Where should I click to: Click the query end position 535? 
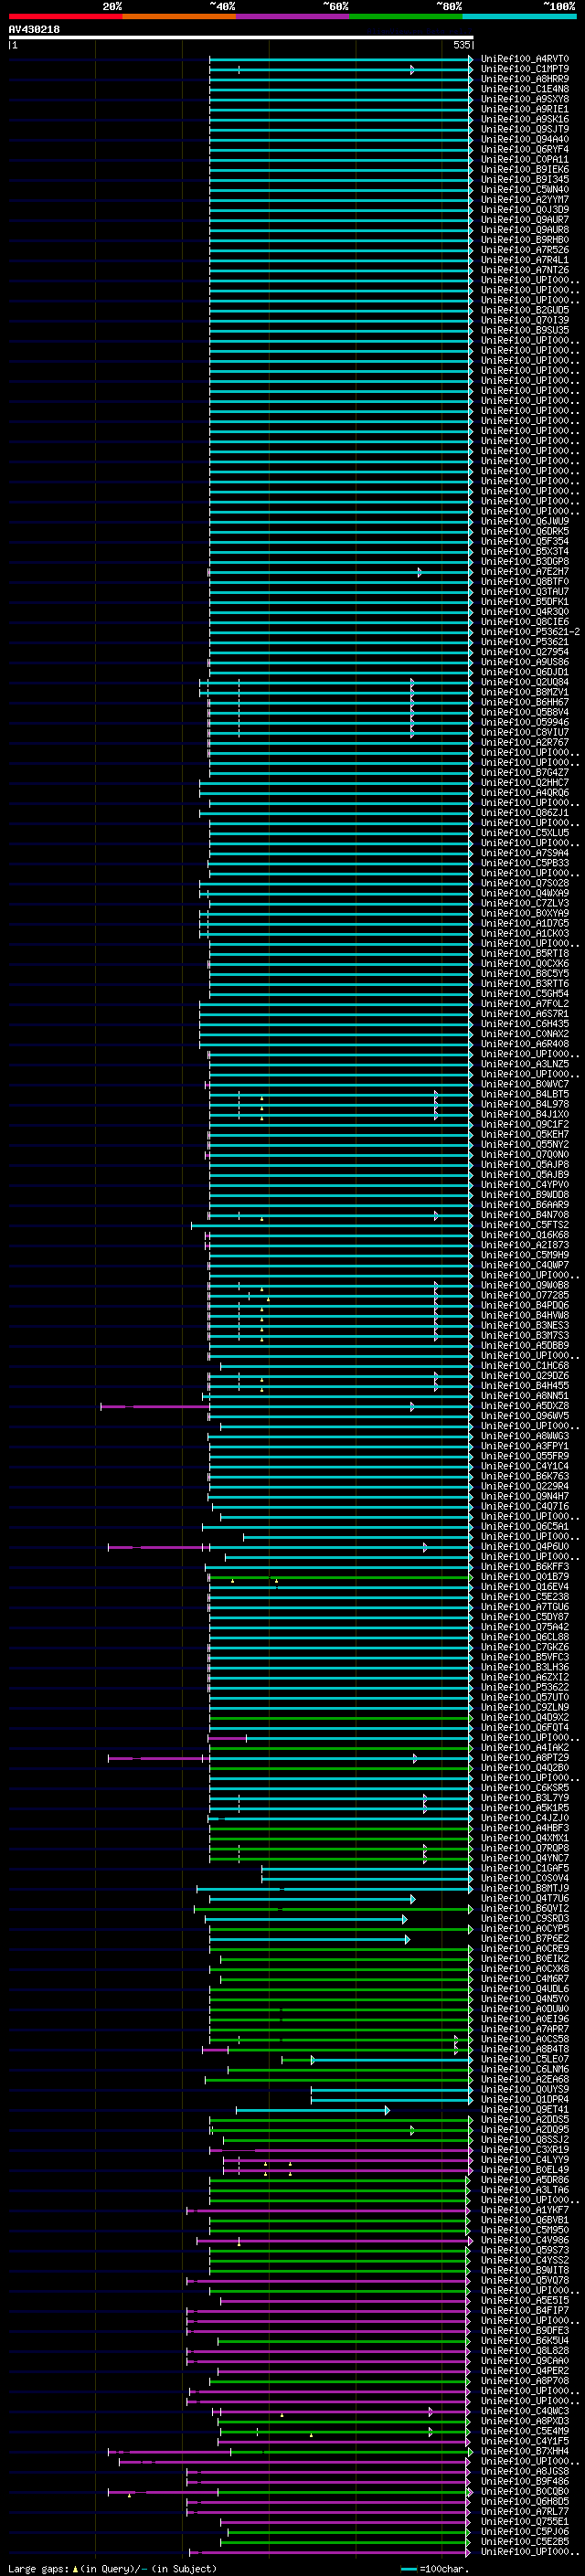(x=461, y=45)
